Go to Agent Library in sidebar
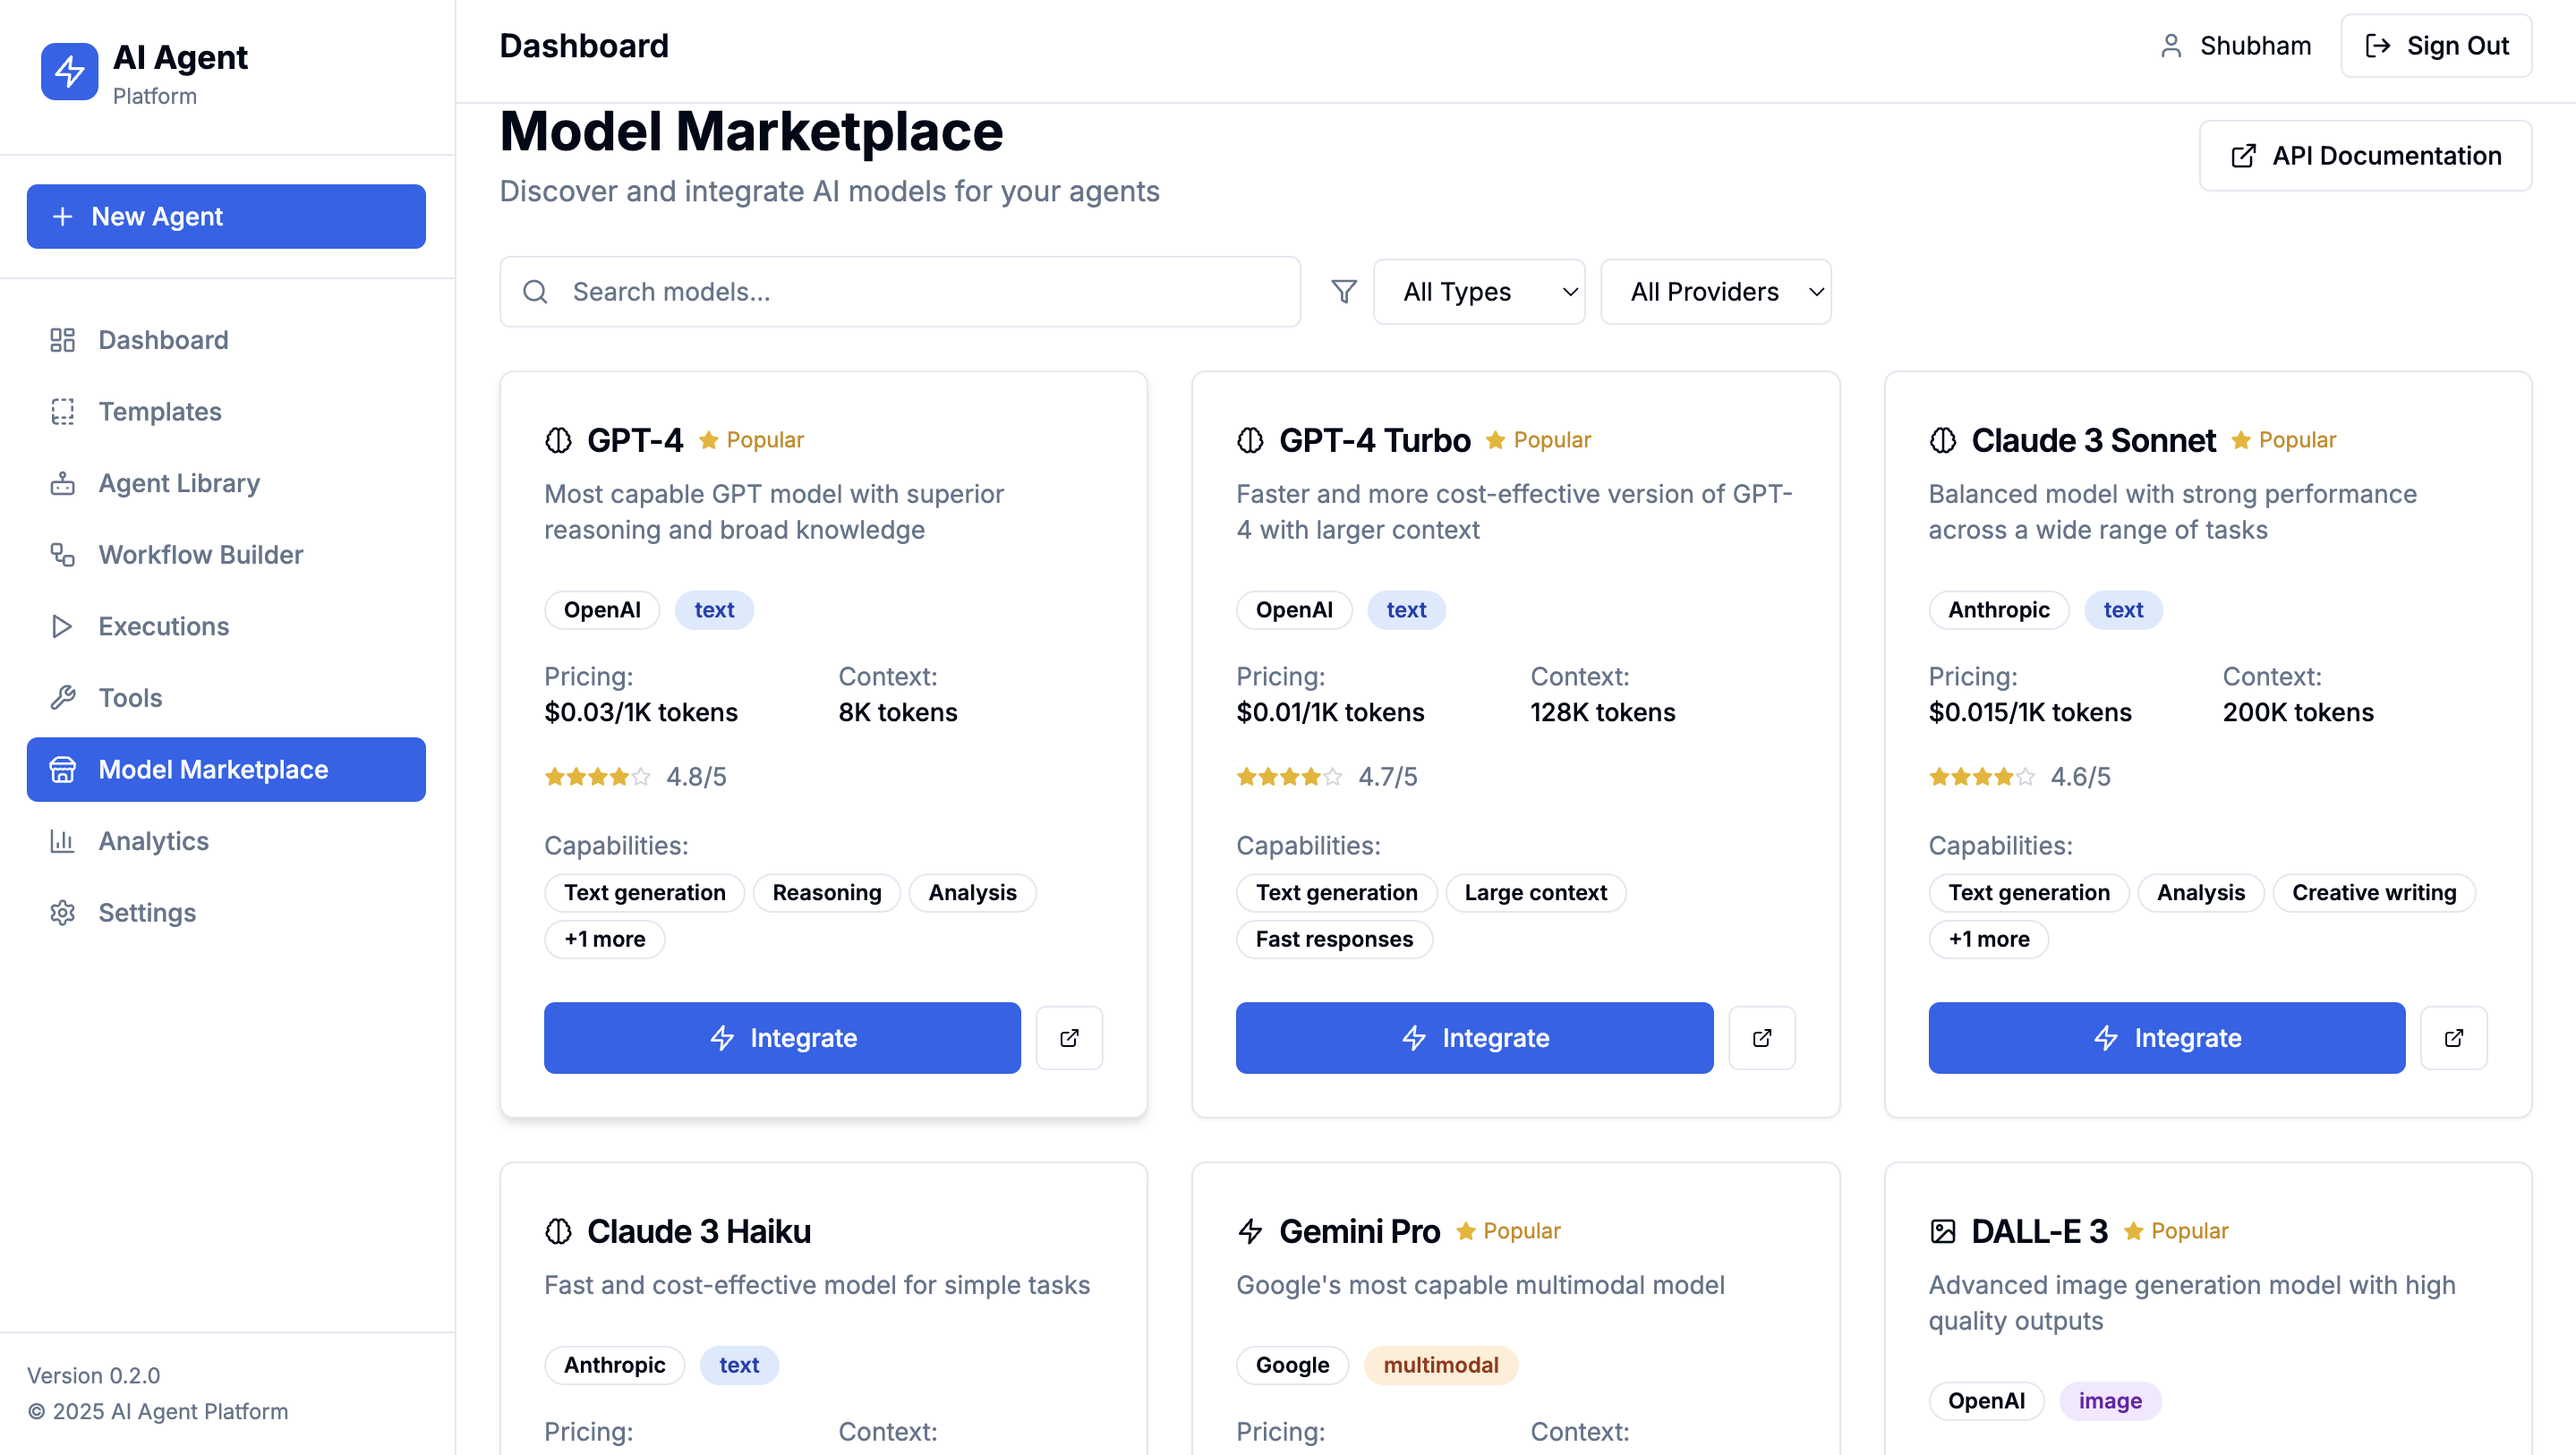This screenshot has width=2576, height=1455. click(179, 483)
